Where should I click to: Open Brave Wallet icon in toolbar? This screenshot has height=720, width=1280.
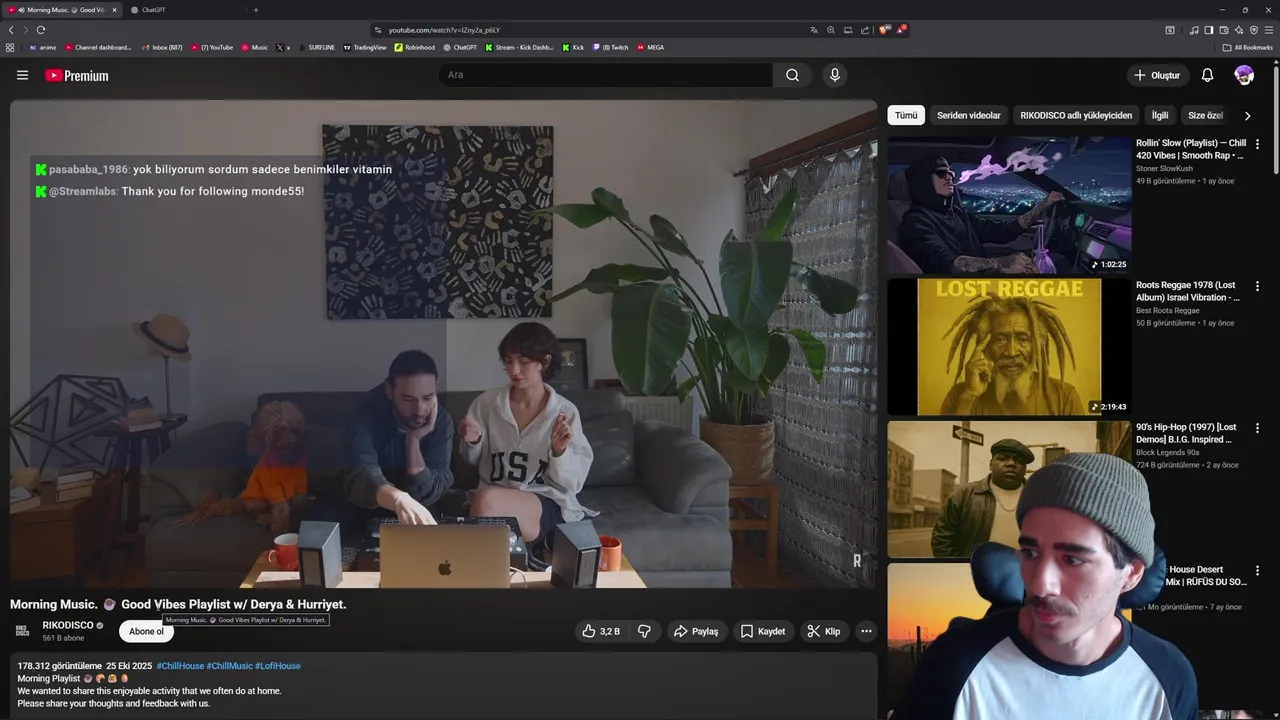click(x=1224, y=30)
